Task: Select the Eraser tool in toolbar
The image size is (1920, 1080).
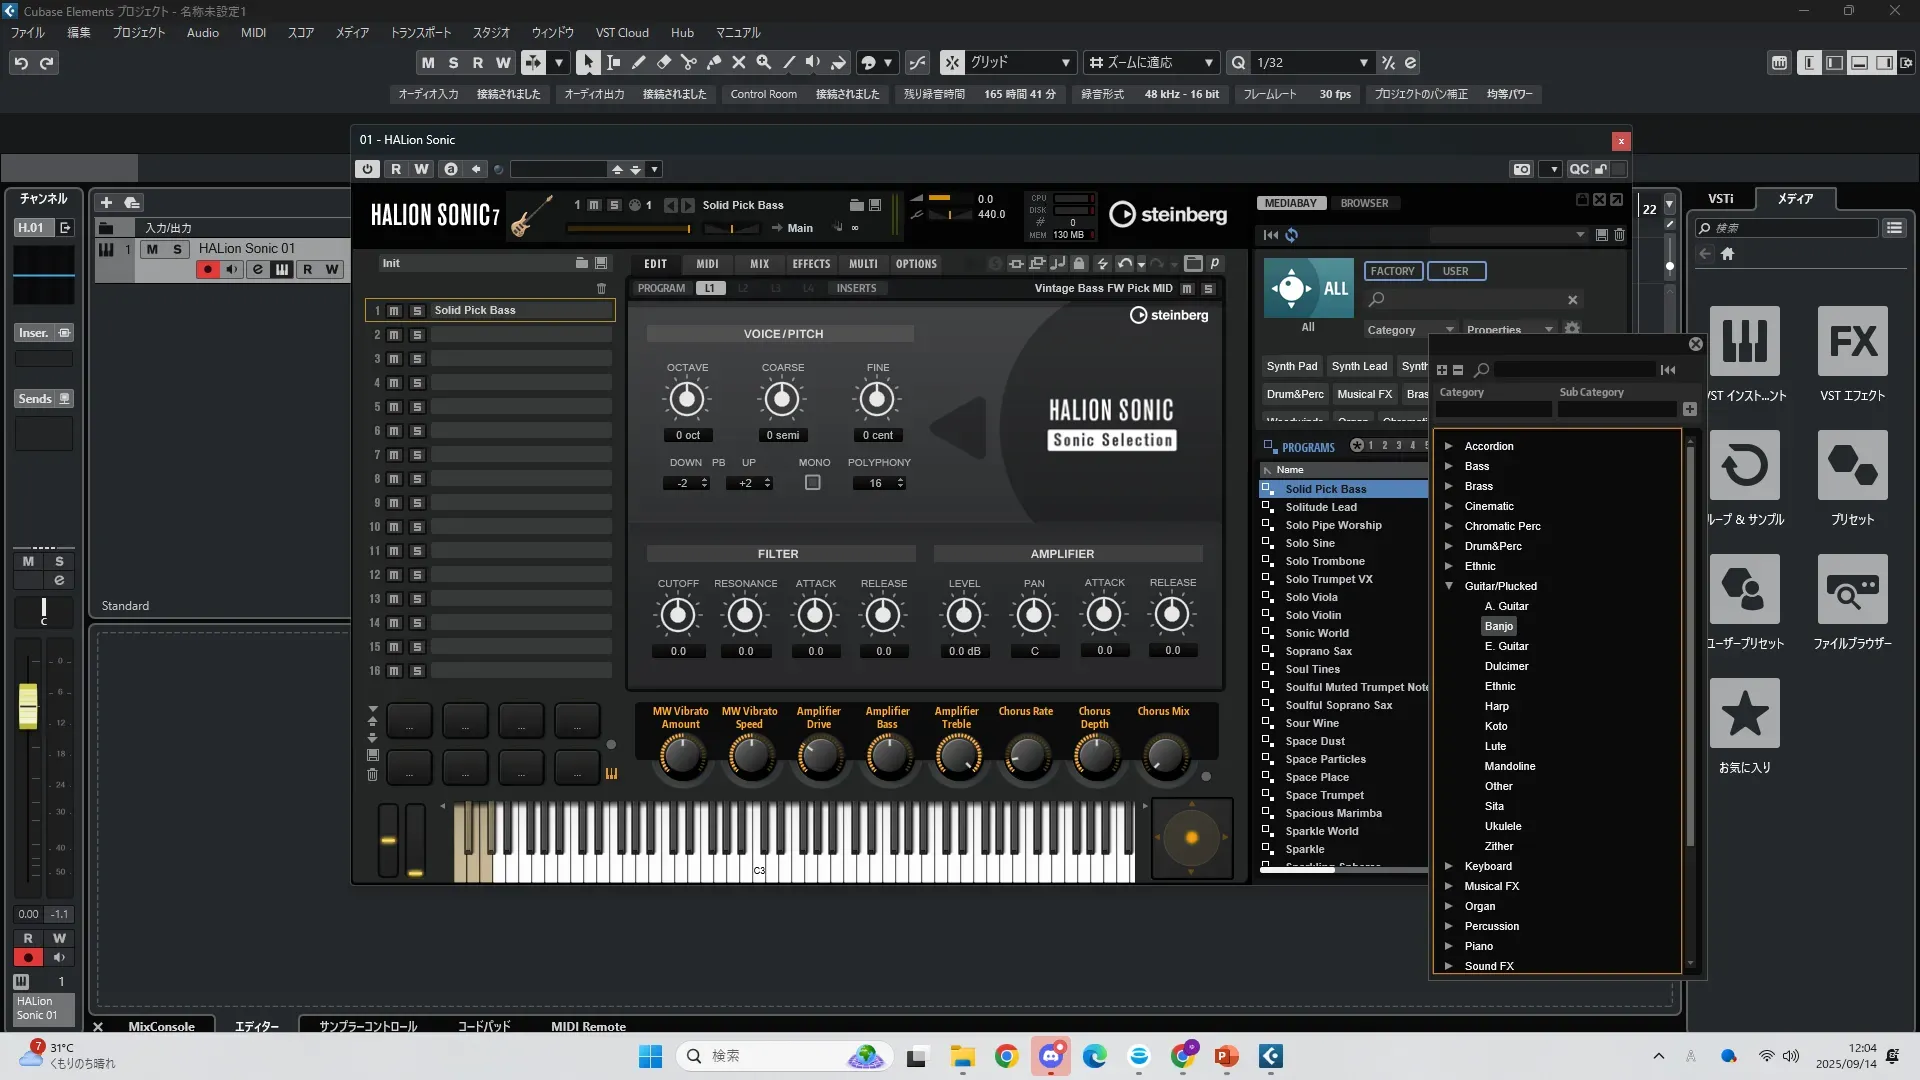Action: tap(663, 62)
